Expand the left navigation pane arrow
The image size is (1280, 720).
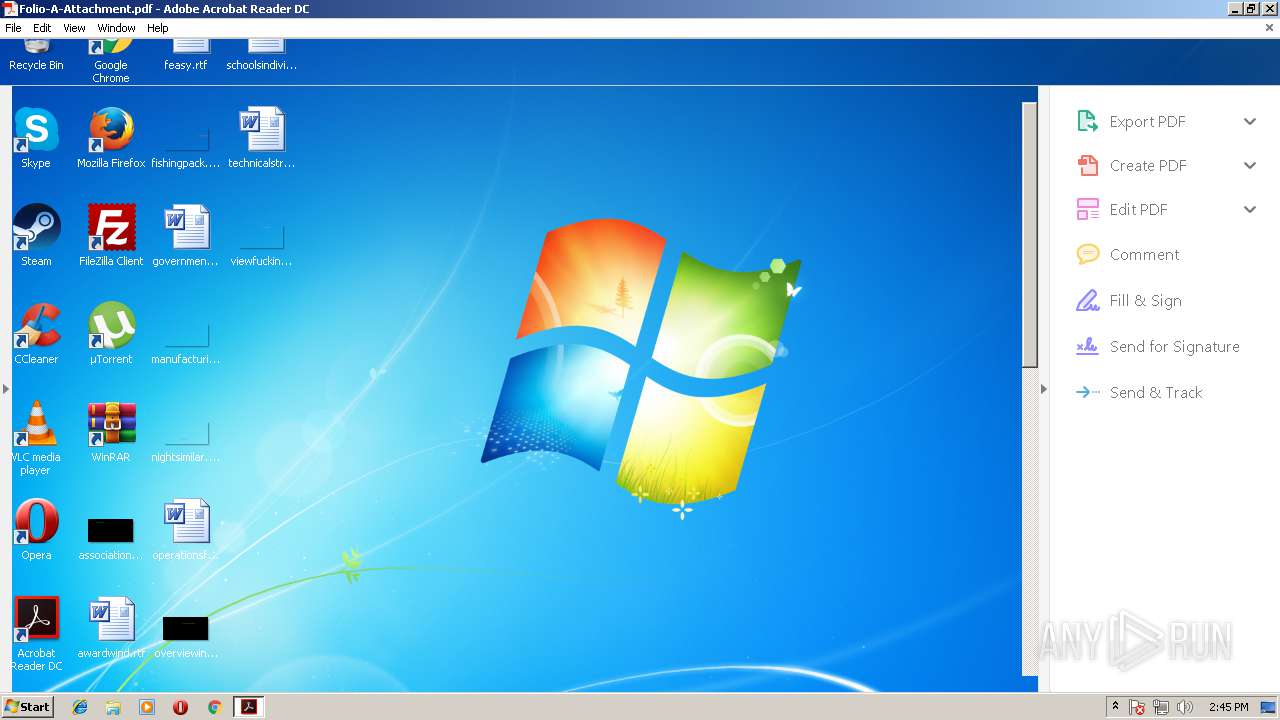[x=5, y=389]
